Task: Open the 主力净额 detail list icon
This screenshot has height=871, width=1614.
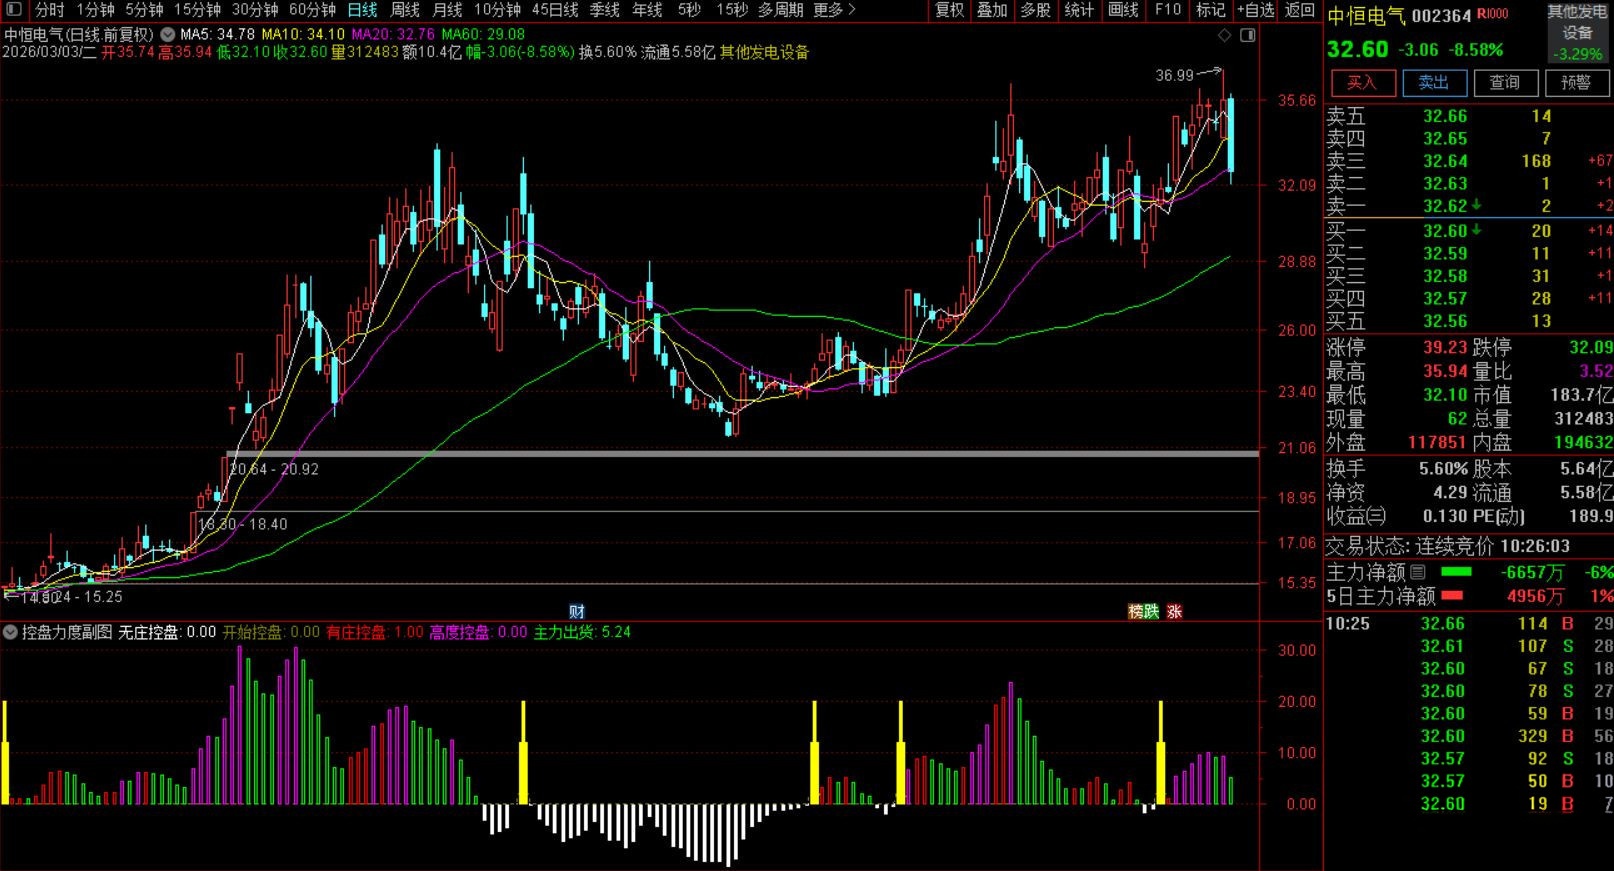Action: 1418,572
